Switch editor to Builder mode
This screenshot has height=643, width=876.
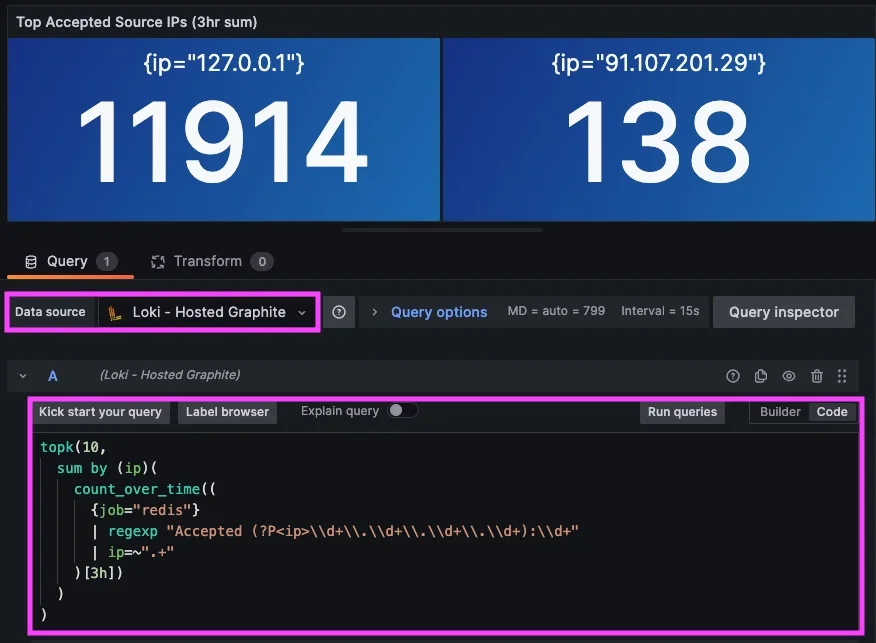[780, 412]
